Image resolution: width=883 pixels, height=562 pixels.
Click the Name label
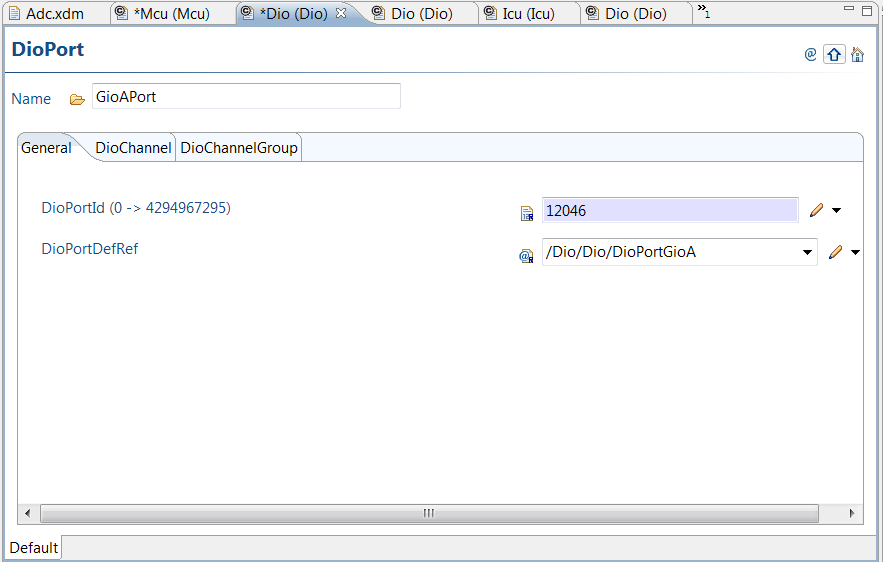[x=31, y=99]
